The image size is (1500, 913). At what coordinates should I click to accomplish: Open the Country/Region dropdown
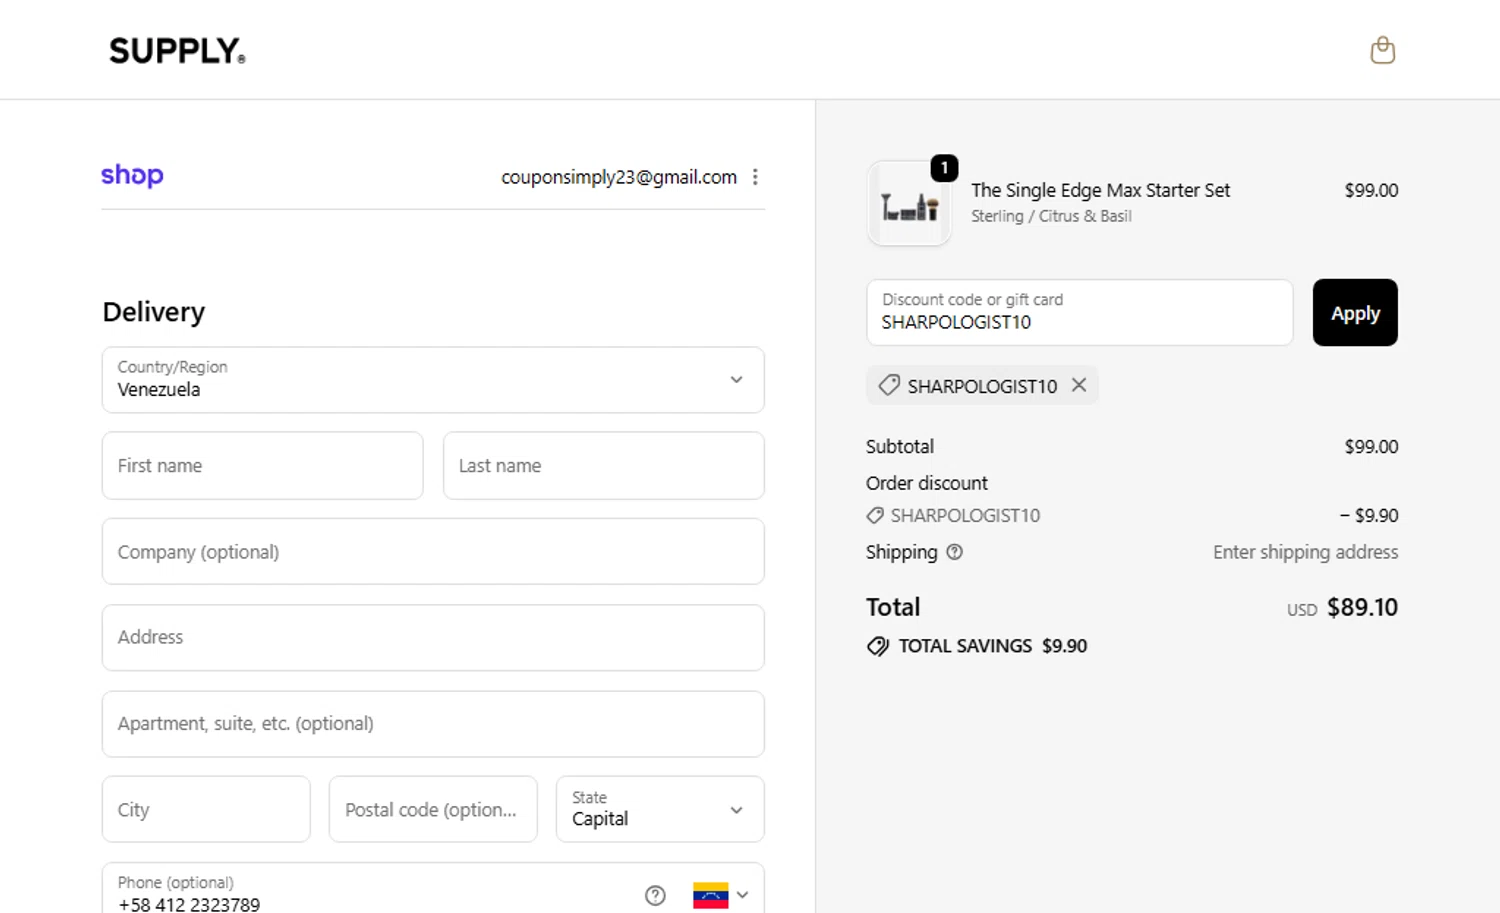pyautogui.click(x=433, y=380)
